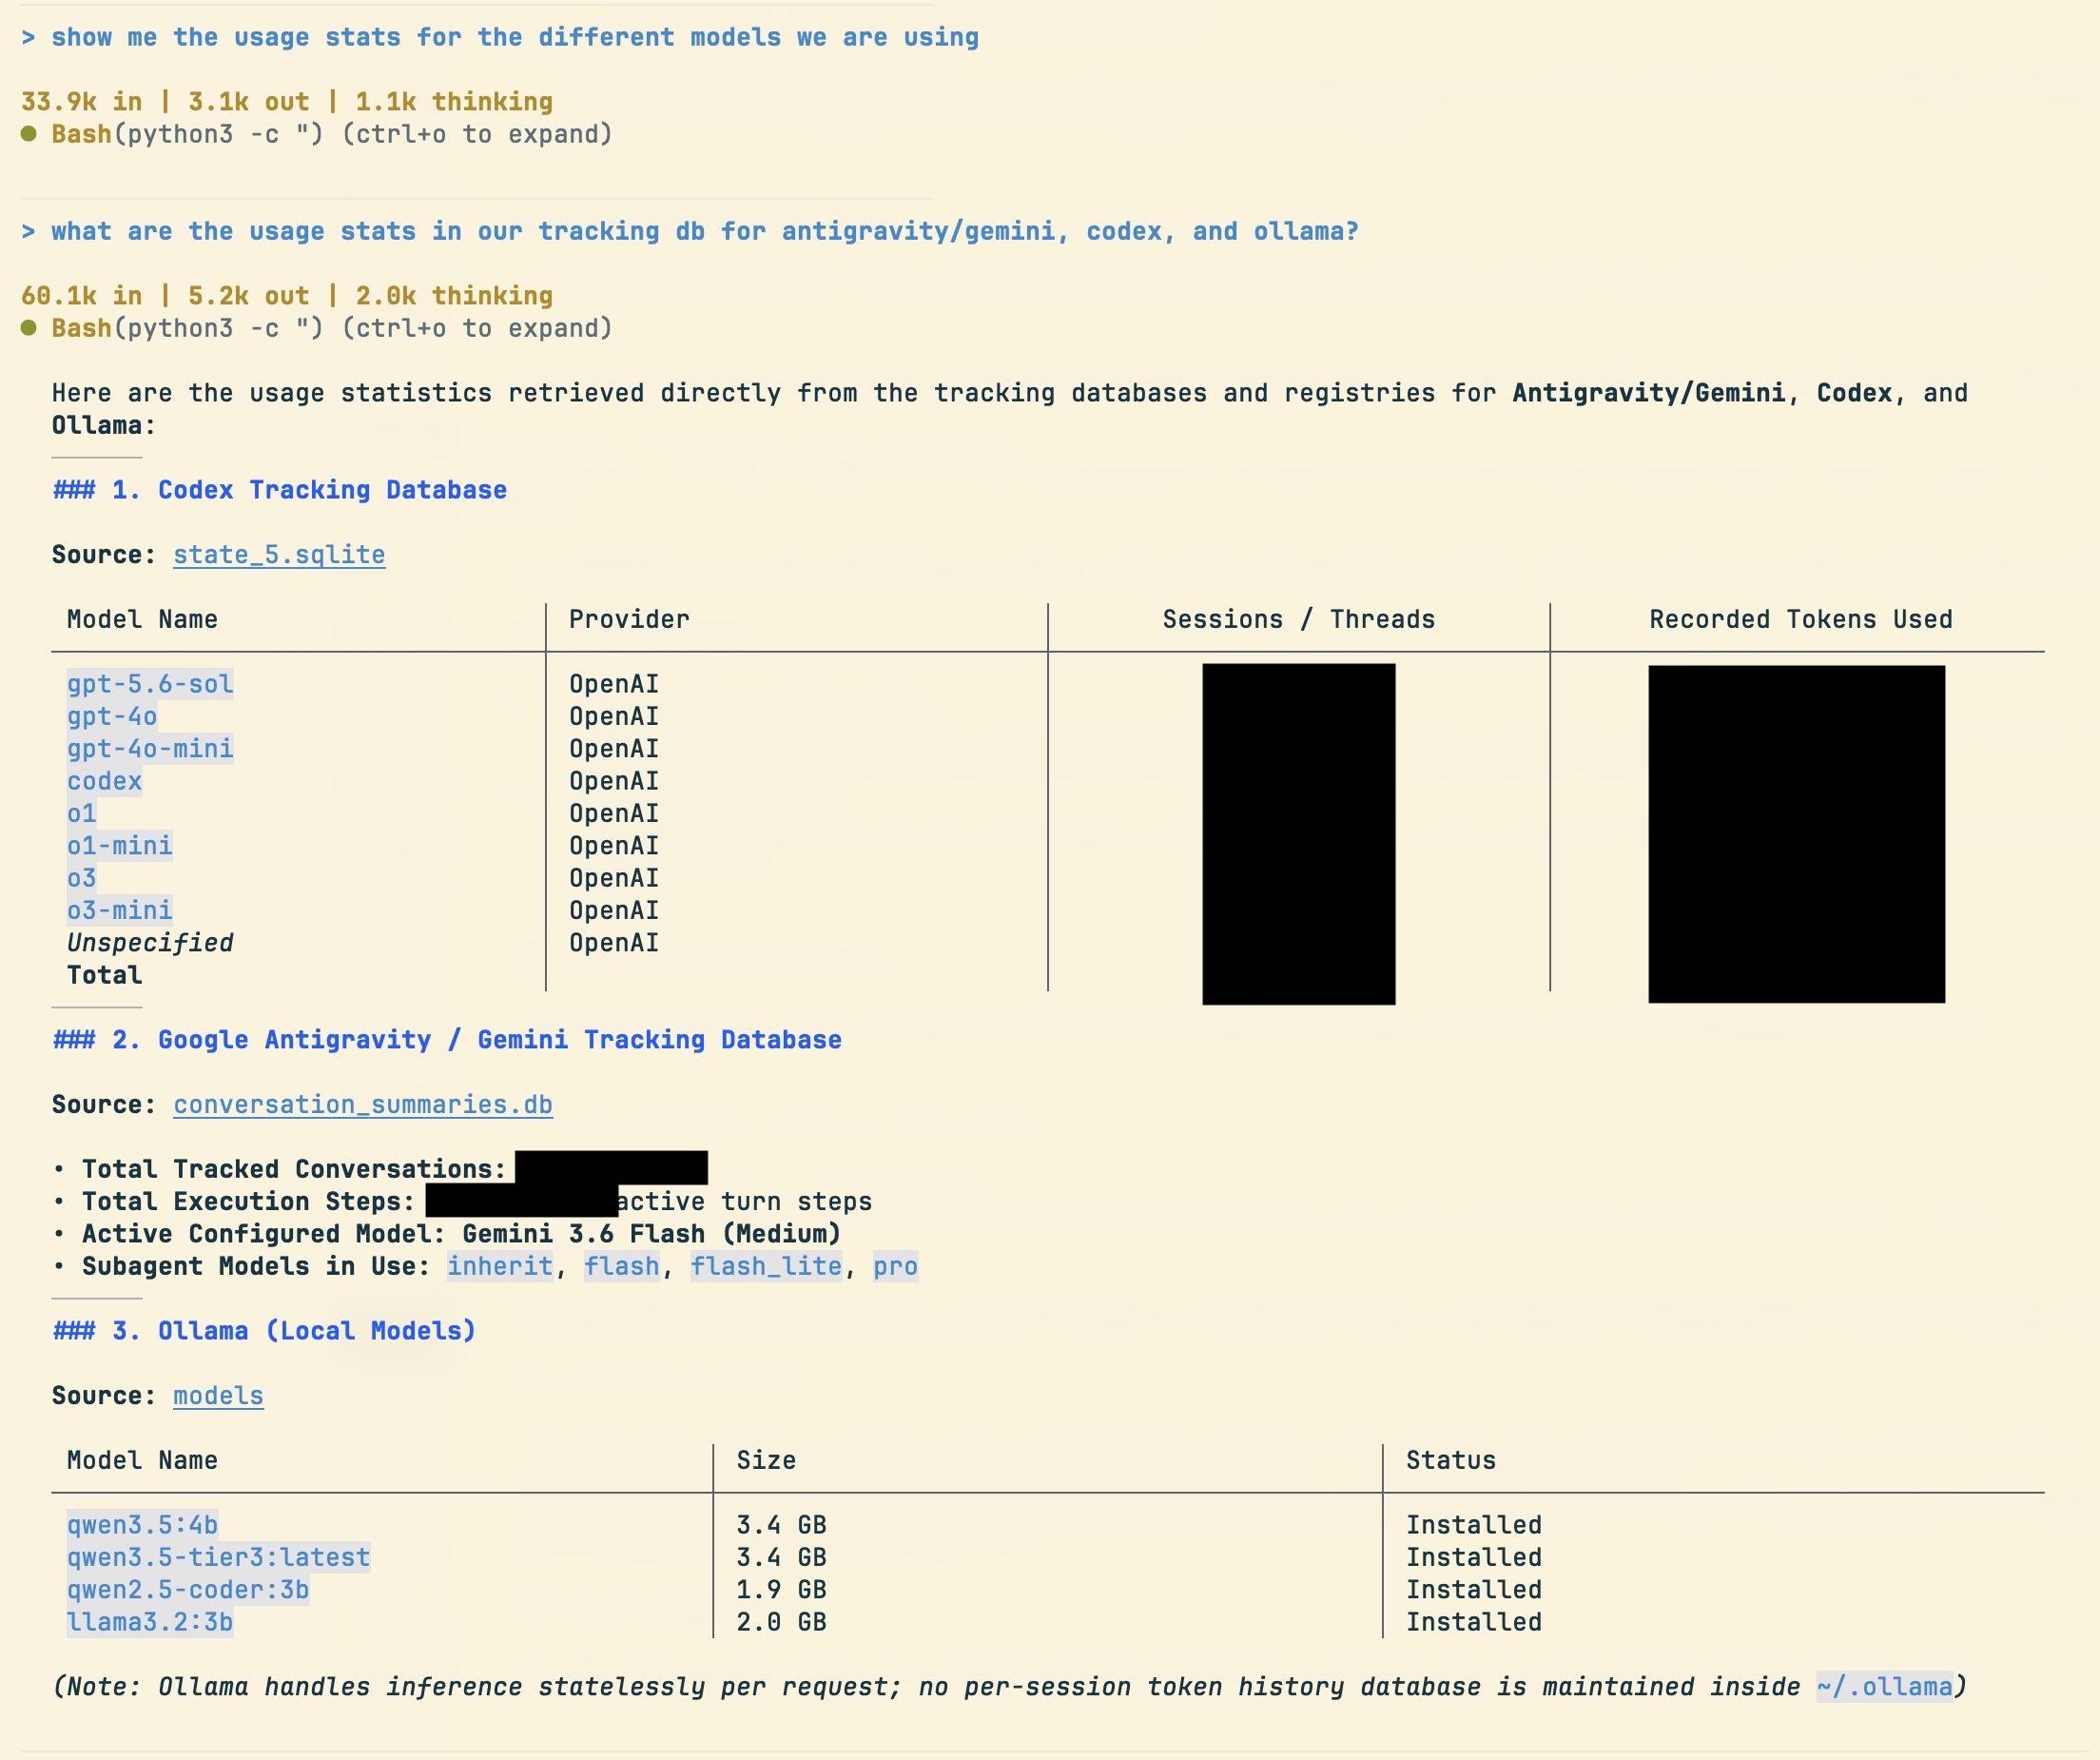This screenshot has height=1760, width=2100.
Task: Click the Provider column header
Action: [629, 620]
